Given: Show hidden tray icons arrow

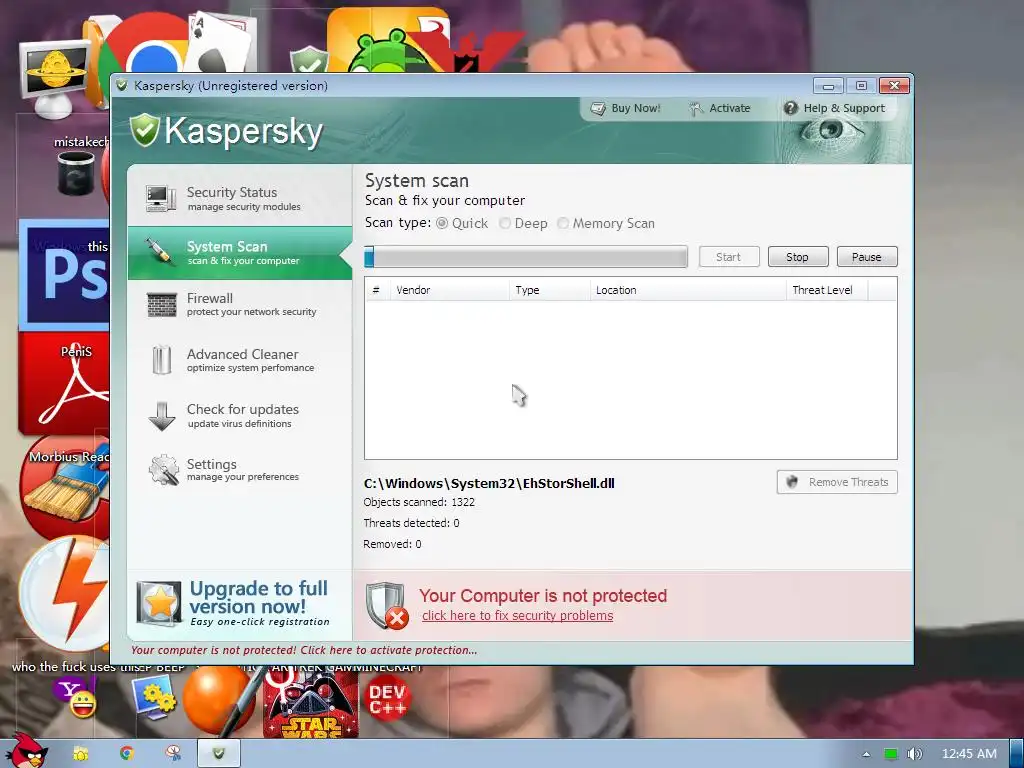Looking at the screenshot, I should click(866, 754).
